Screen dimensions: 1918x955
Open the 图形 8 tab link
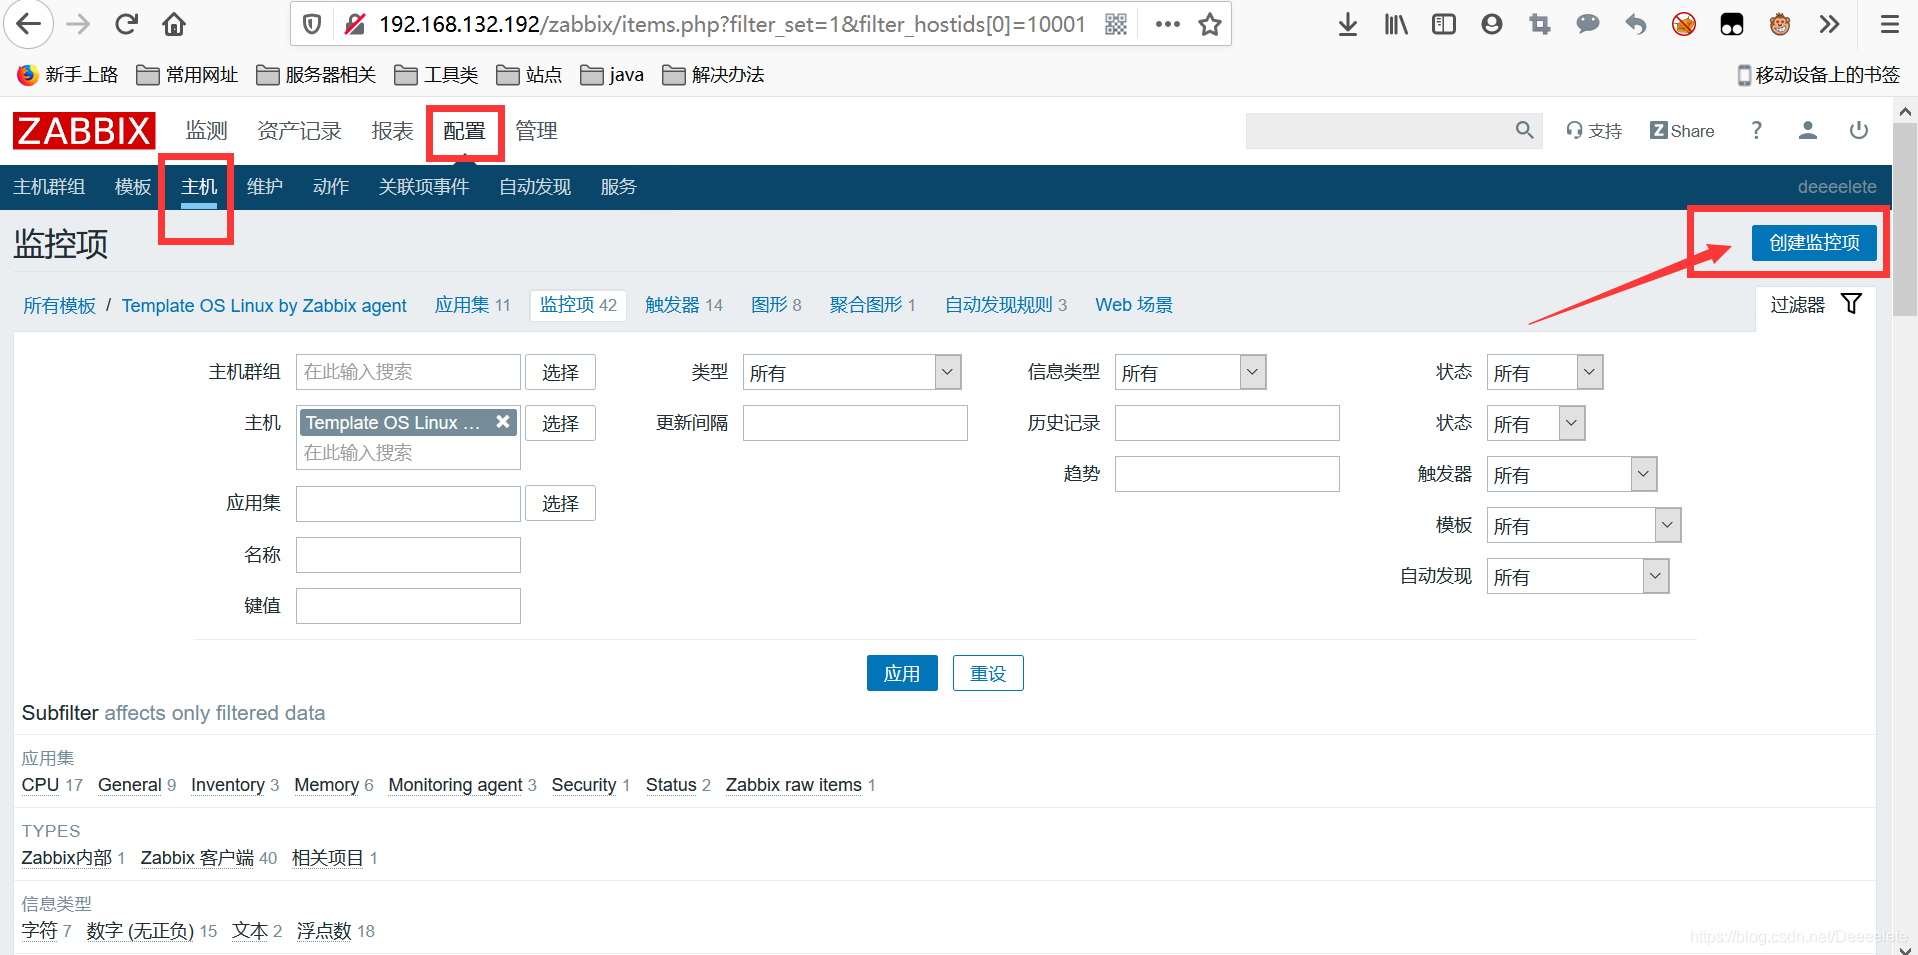776,305
